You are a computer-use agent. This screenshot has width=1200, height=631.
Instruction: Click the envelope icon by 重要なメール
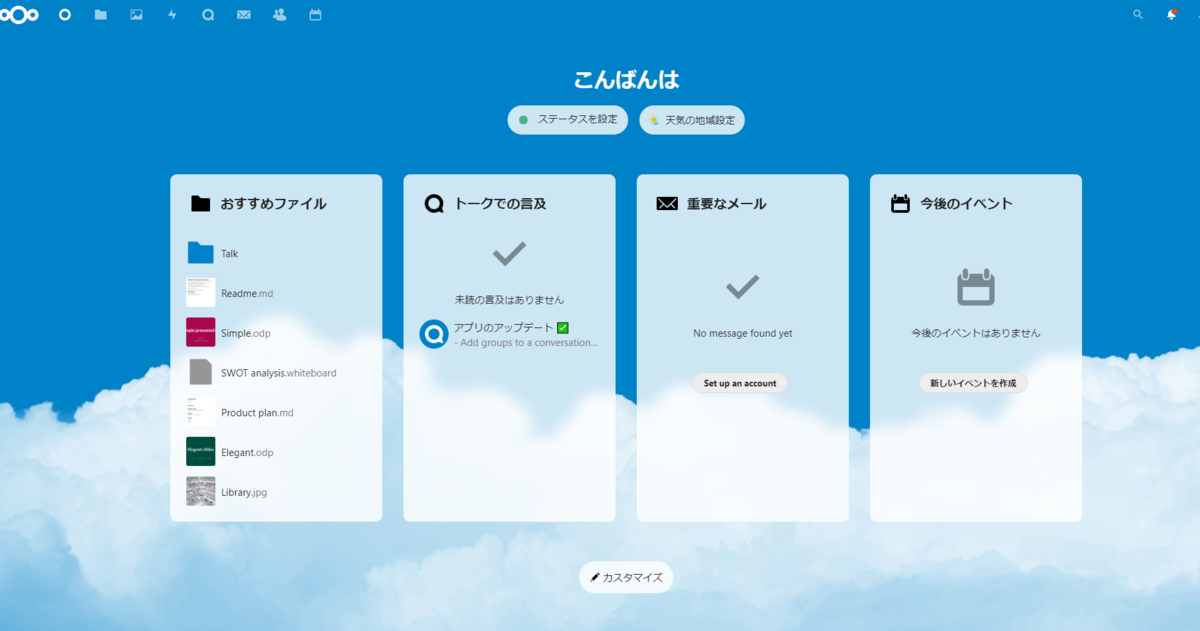tap(667, 203)
